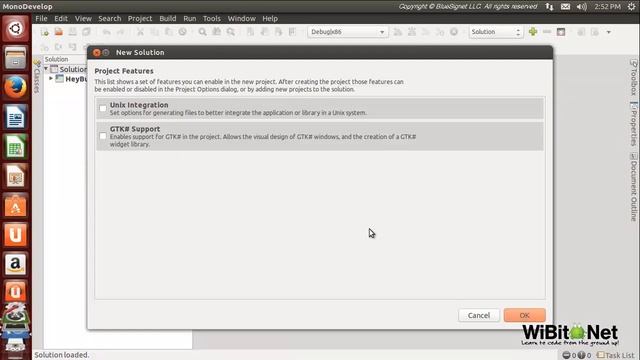Expand the HeyBu project tree node

pyautogui.click(x=51, y=78)
